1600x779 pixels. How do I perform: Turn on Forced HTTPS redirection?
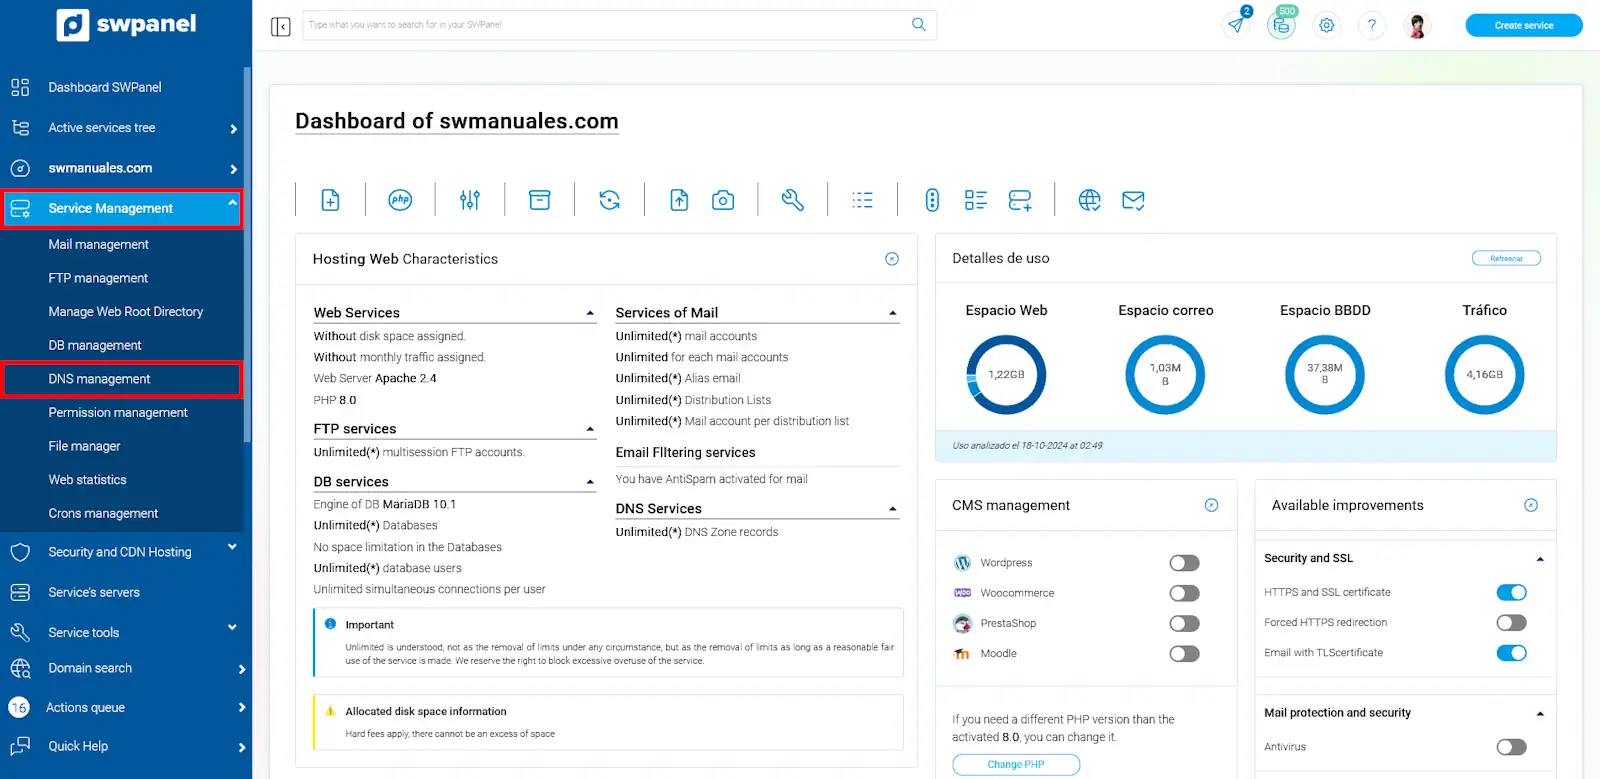coord(1511,623)
